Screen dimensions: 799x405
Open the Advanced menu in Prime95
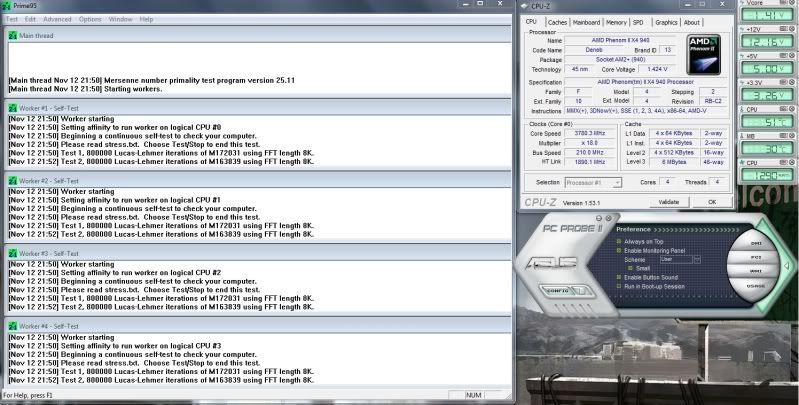57,19
